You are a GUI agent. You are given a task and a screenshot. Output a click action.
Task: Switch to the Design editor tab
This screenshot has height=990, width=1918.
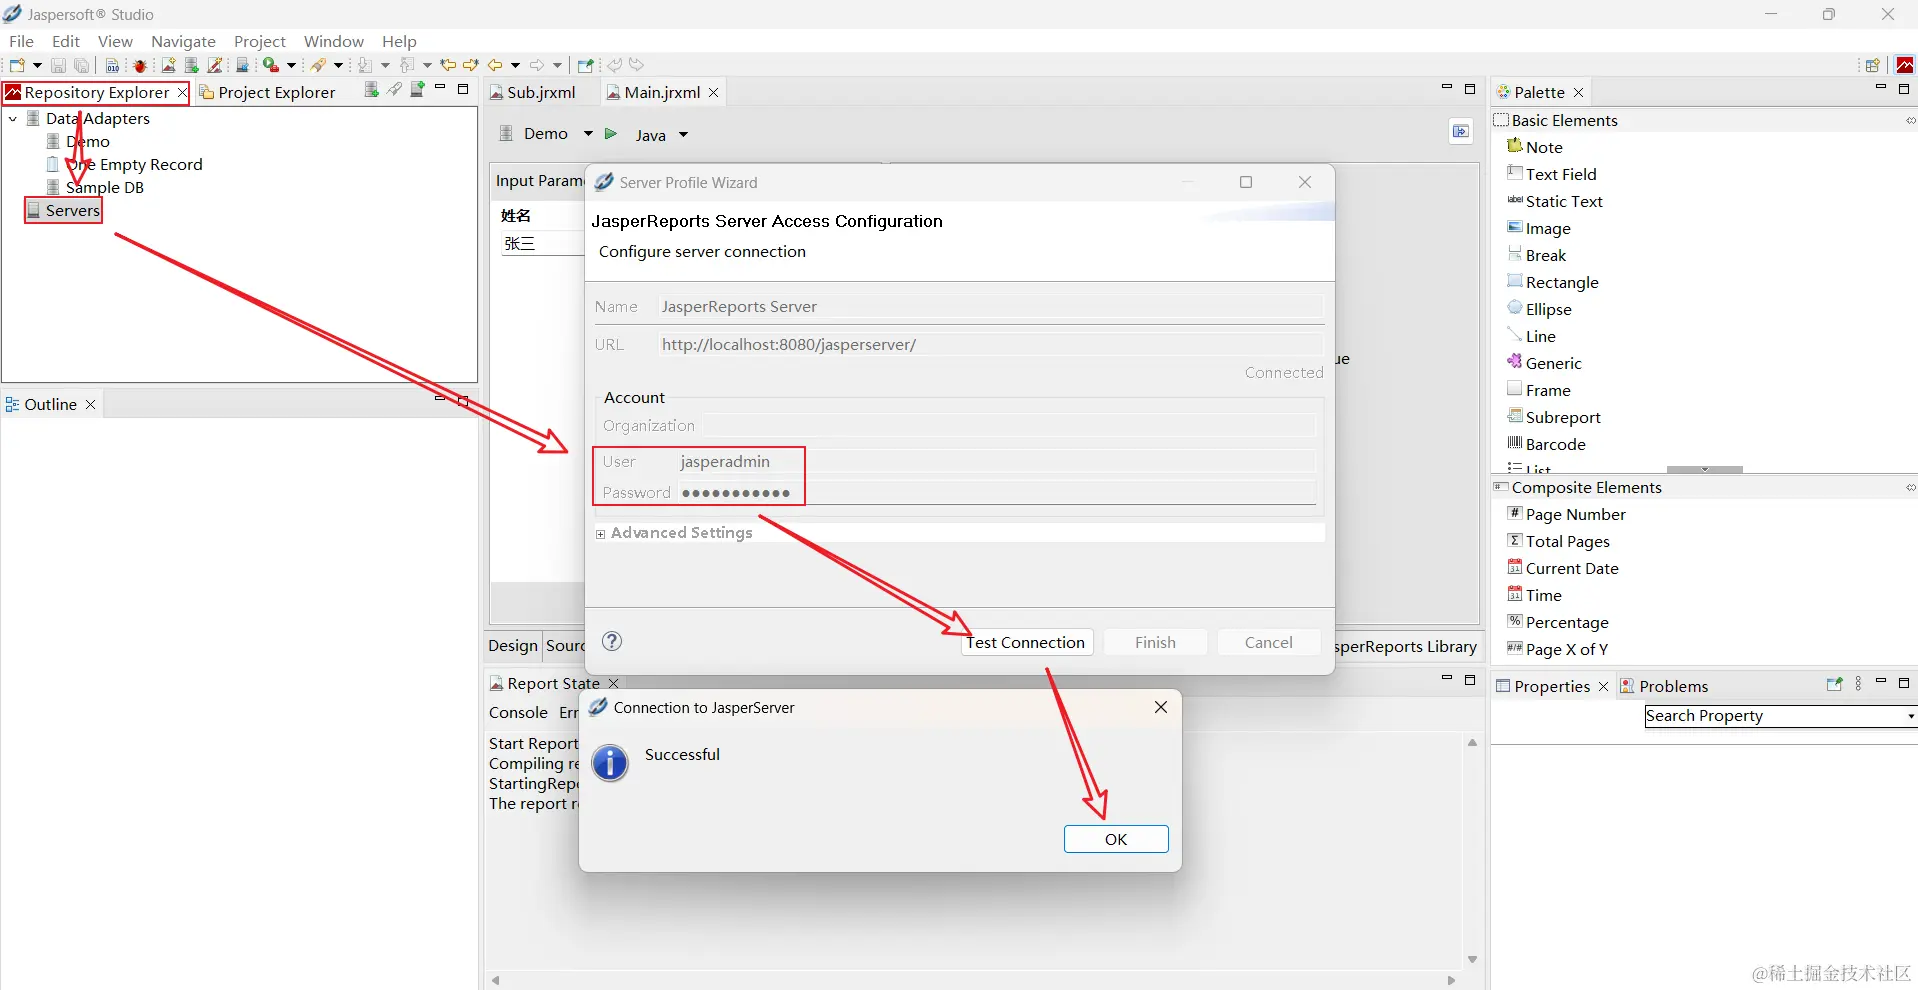pyautogui.click(x=513, y=646)
